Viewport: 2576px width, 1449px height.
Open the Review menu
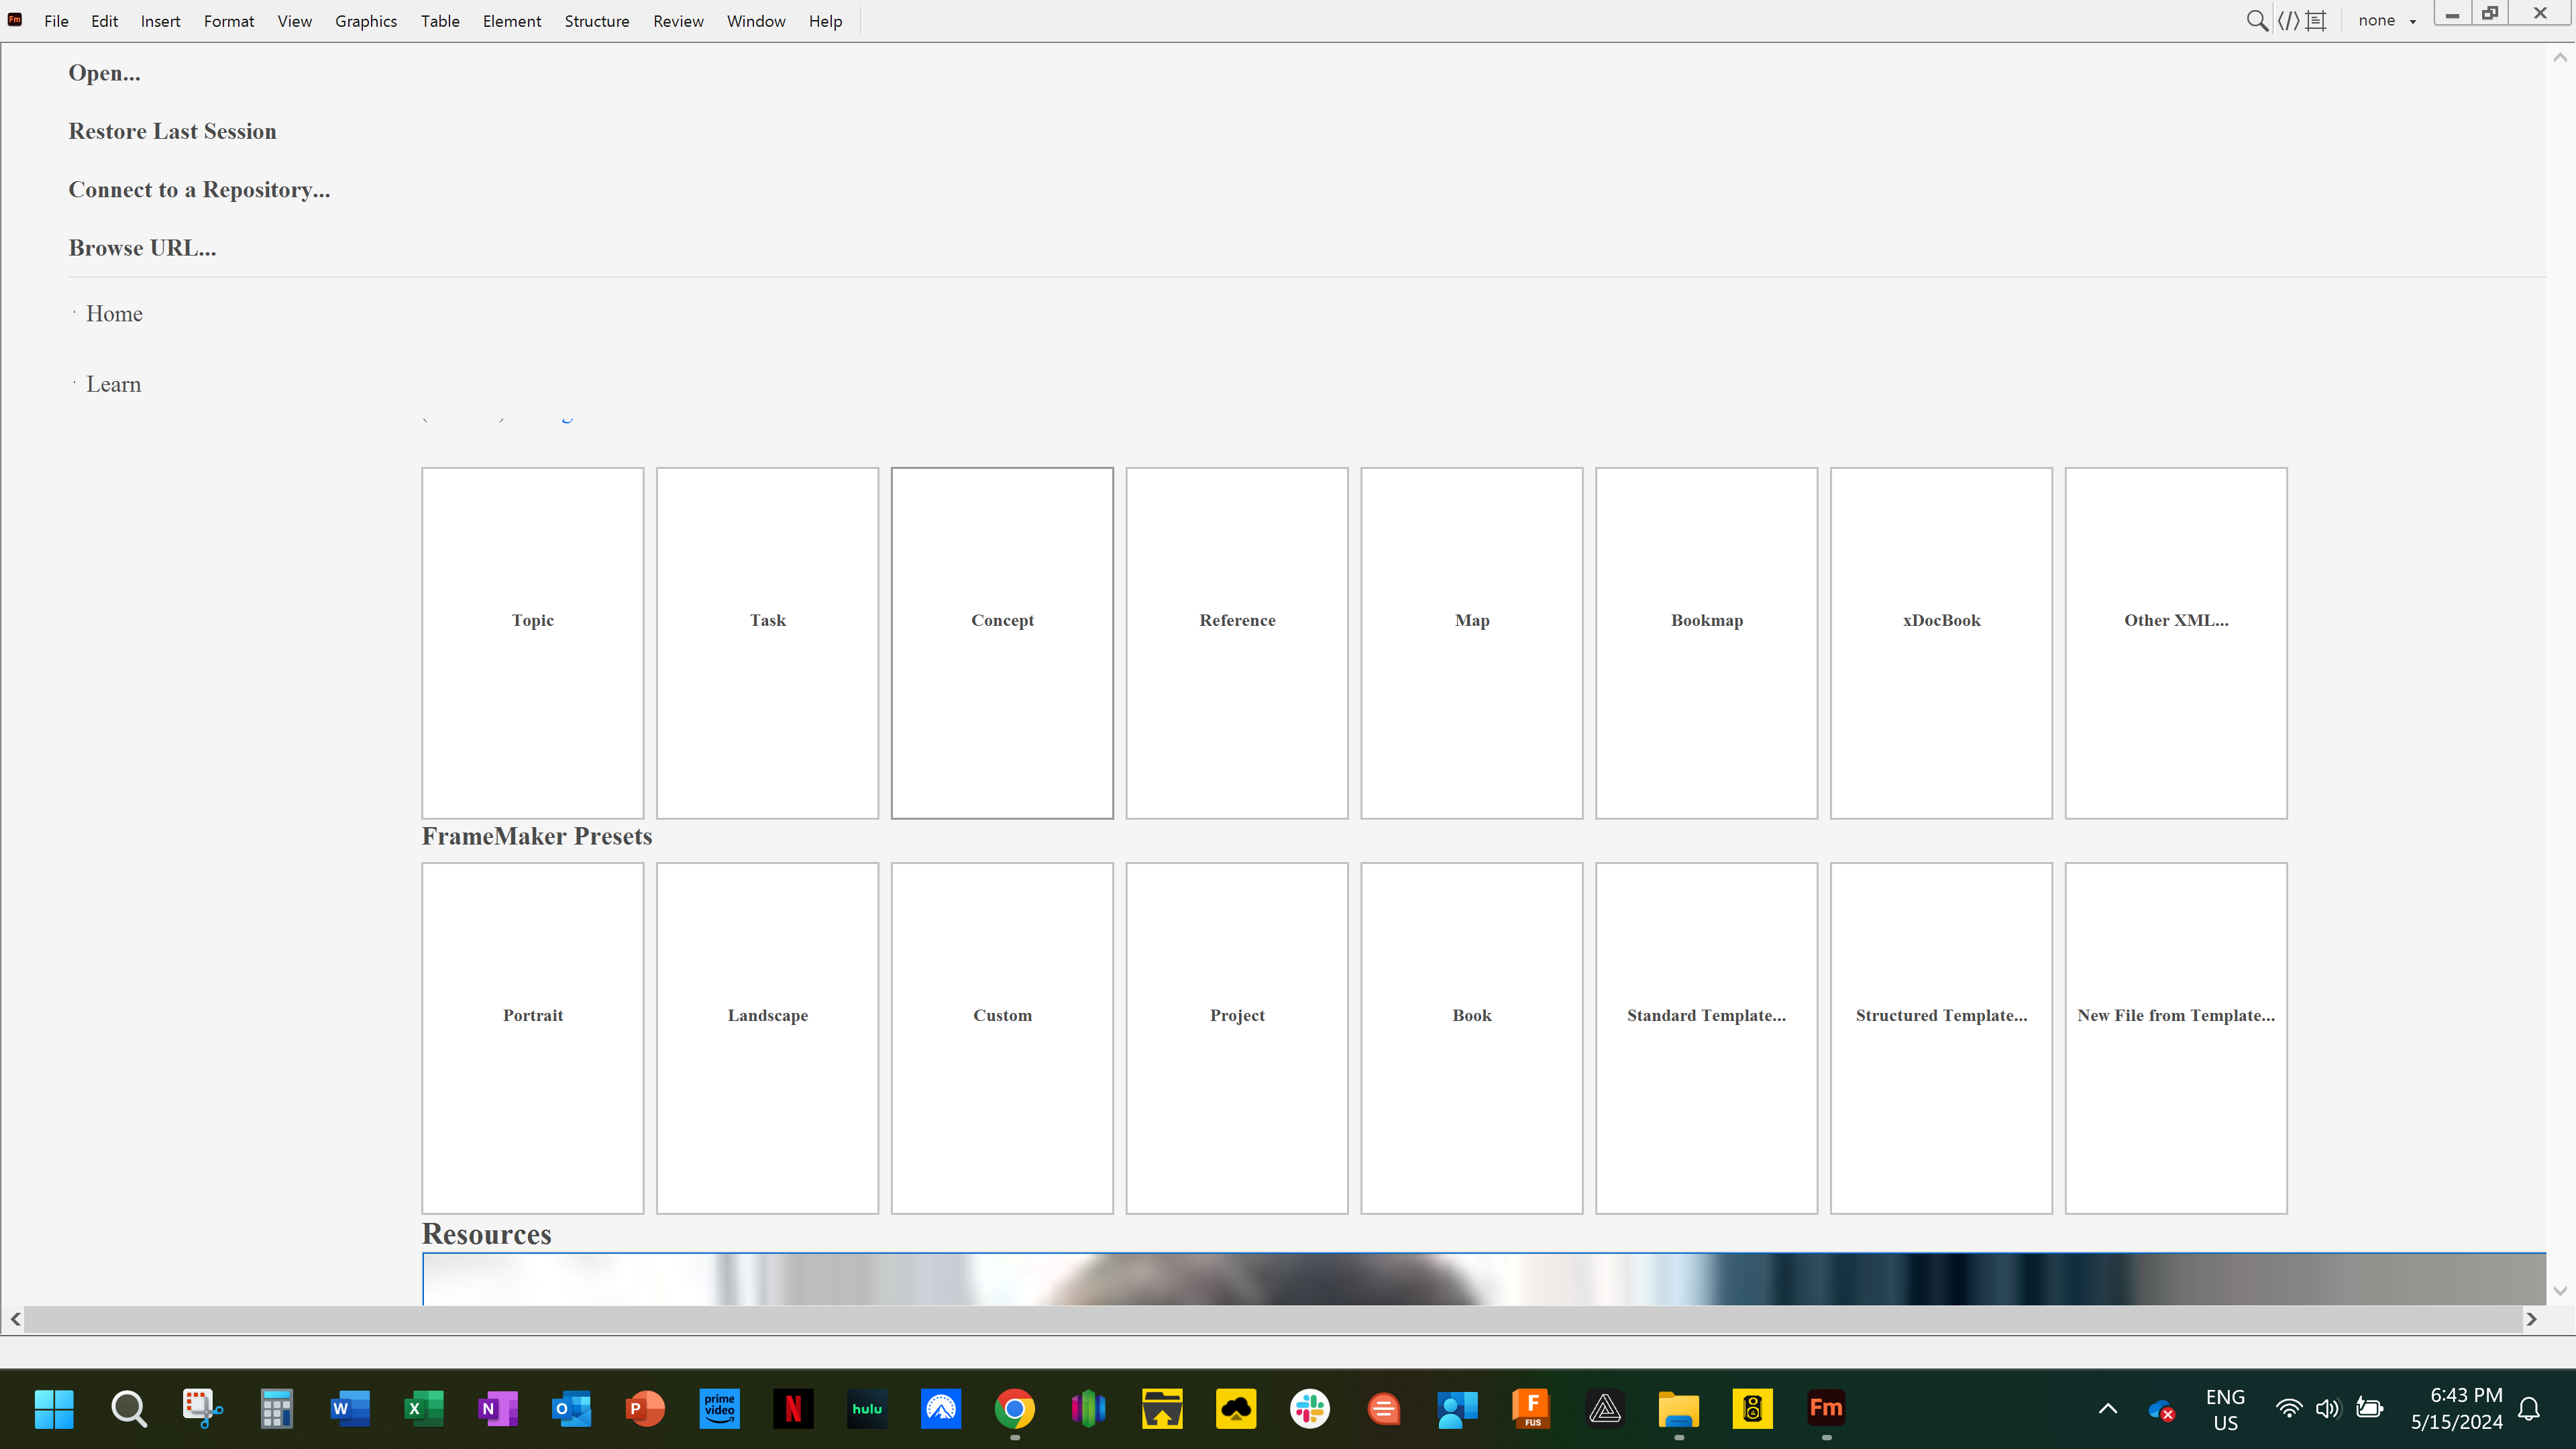[x=678, y=20]
